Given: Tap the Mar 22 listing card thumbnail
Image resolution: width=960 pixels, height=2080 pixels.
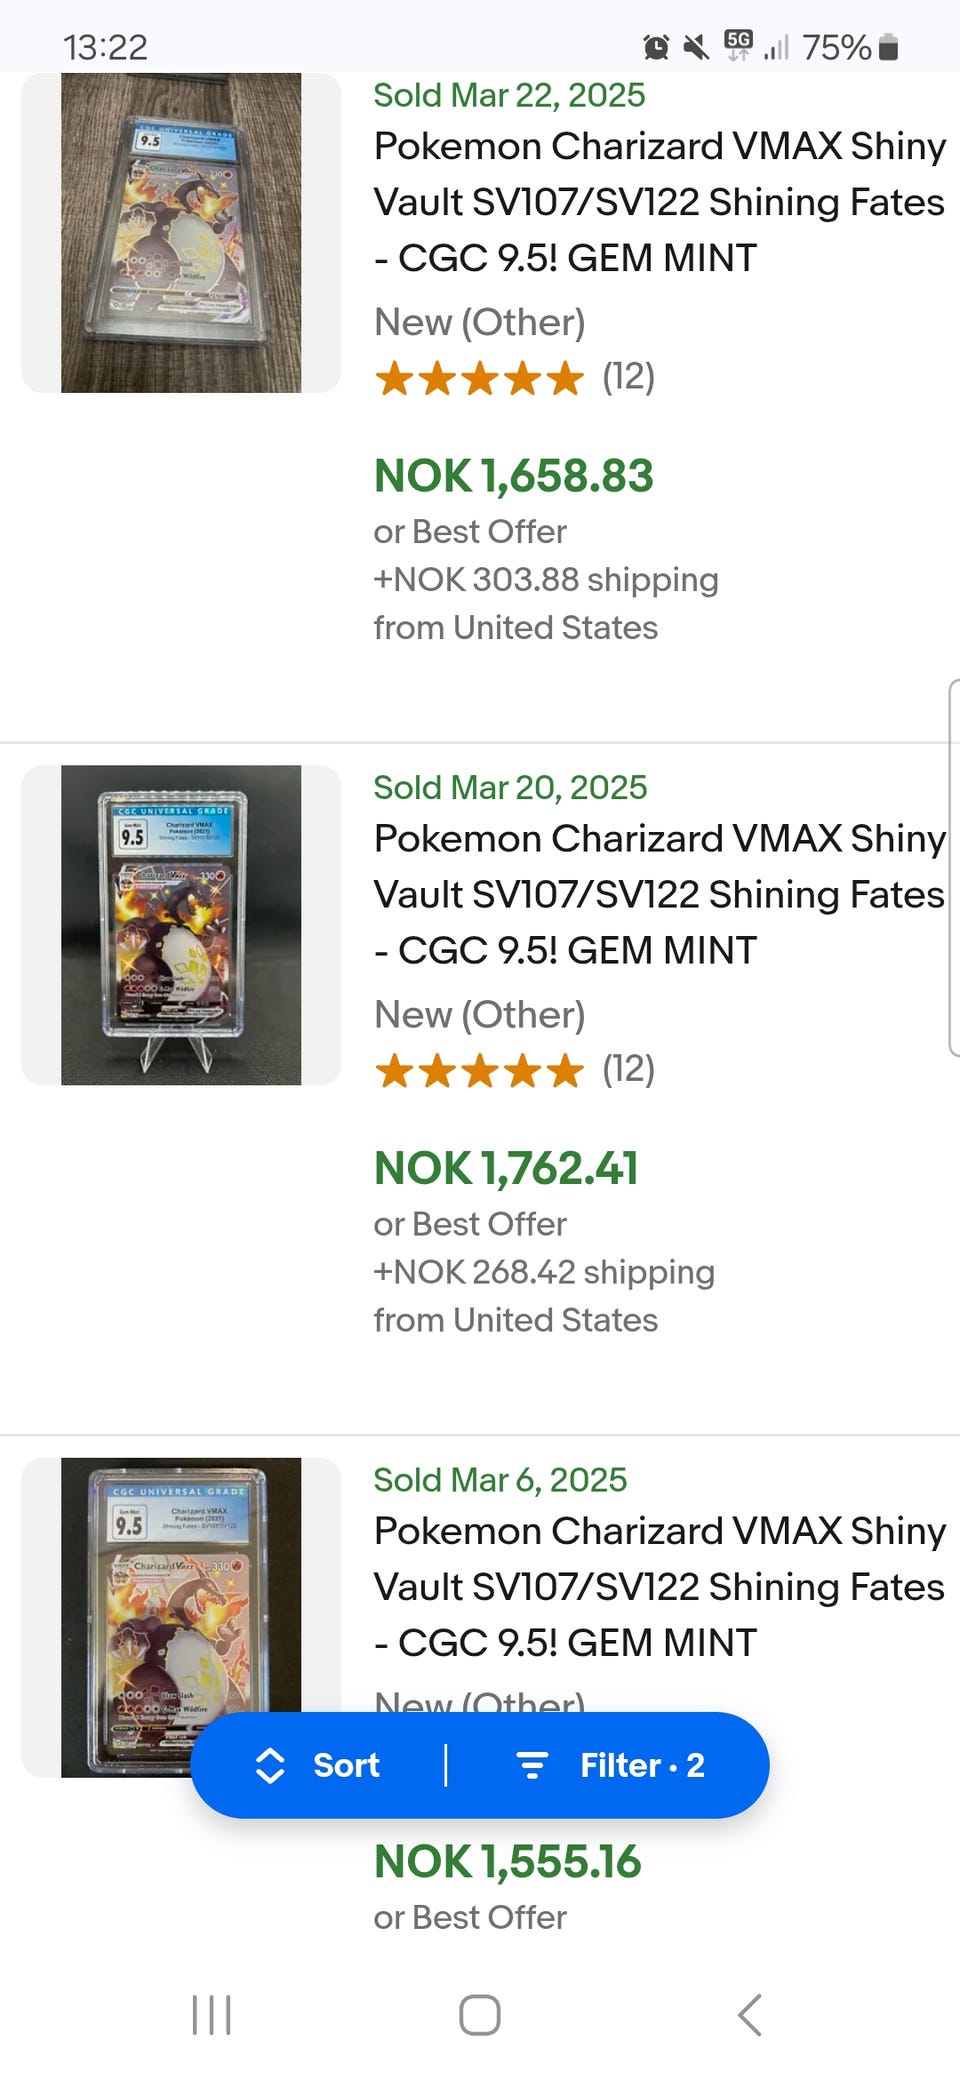Looking at the screenshot, I should (181, 232).
